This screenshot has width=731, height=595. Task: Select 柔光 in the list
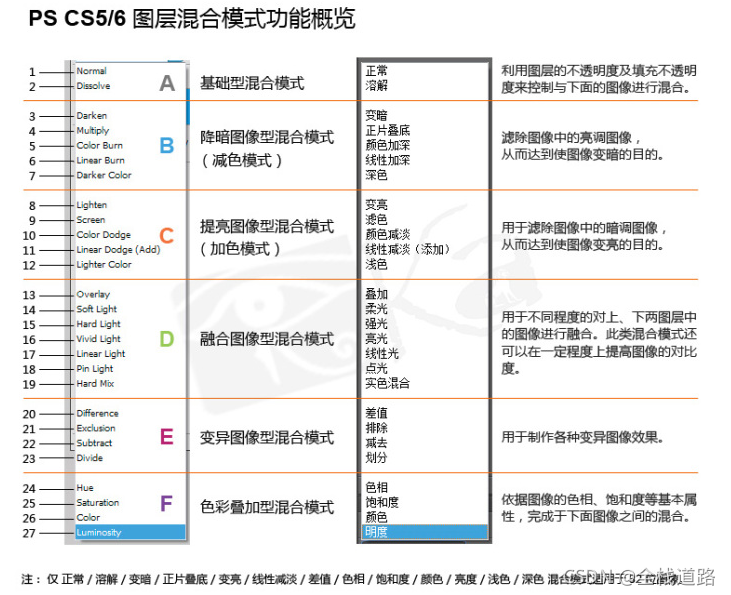click(376, 309)
